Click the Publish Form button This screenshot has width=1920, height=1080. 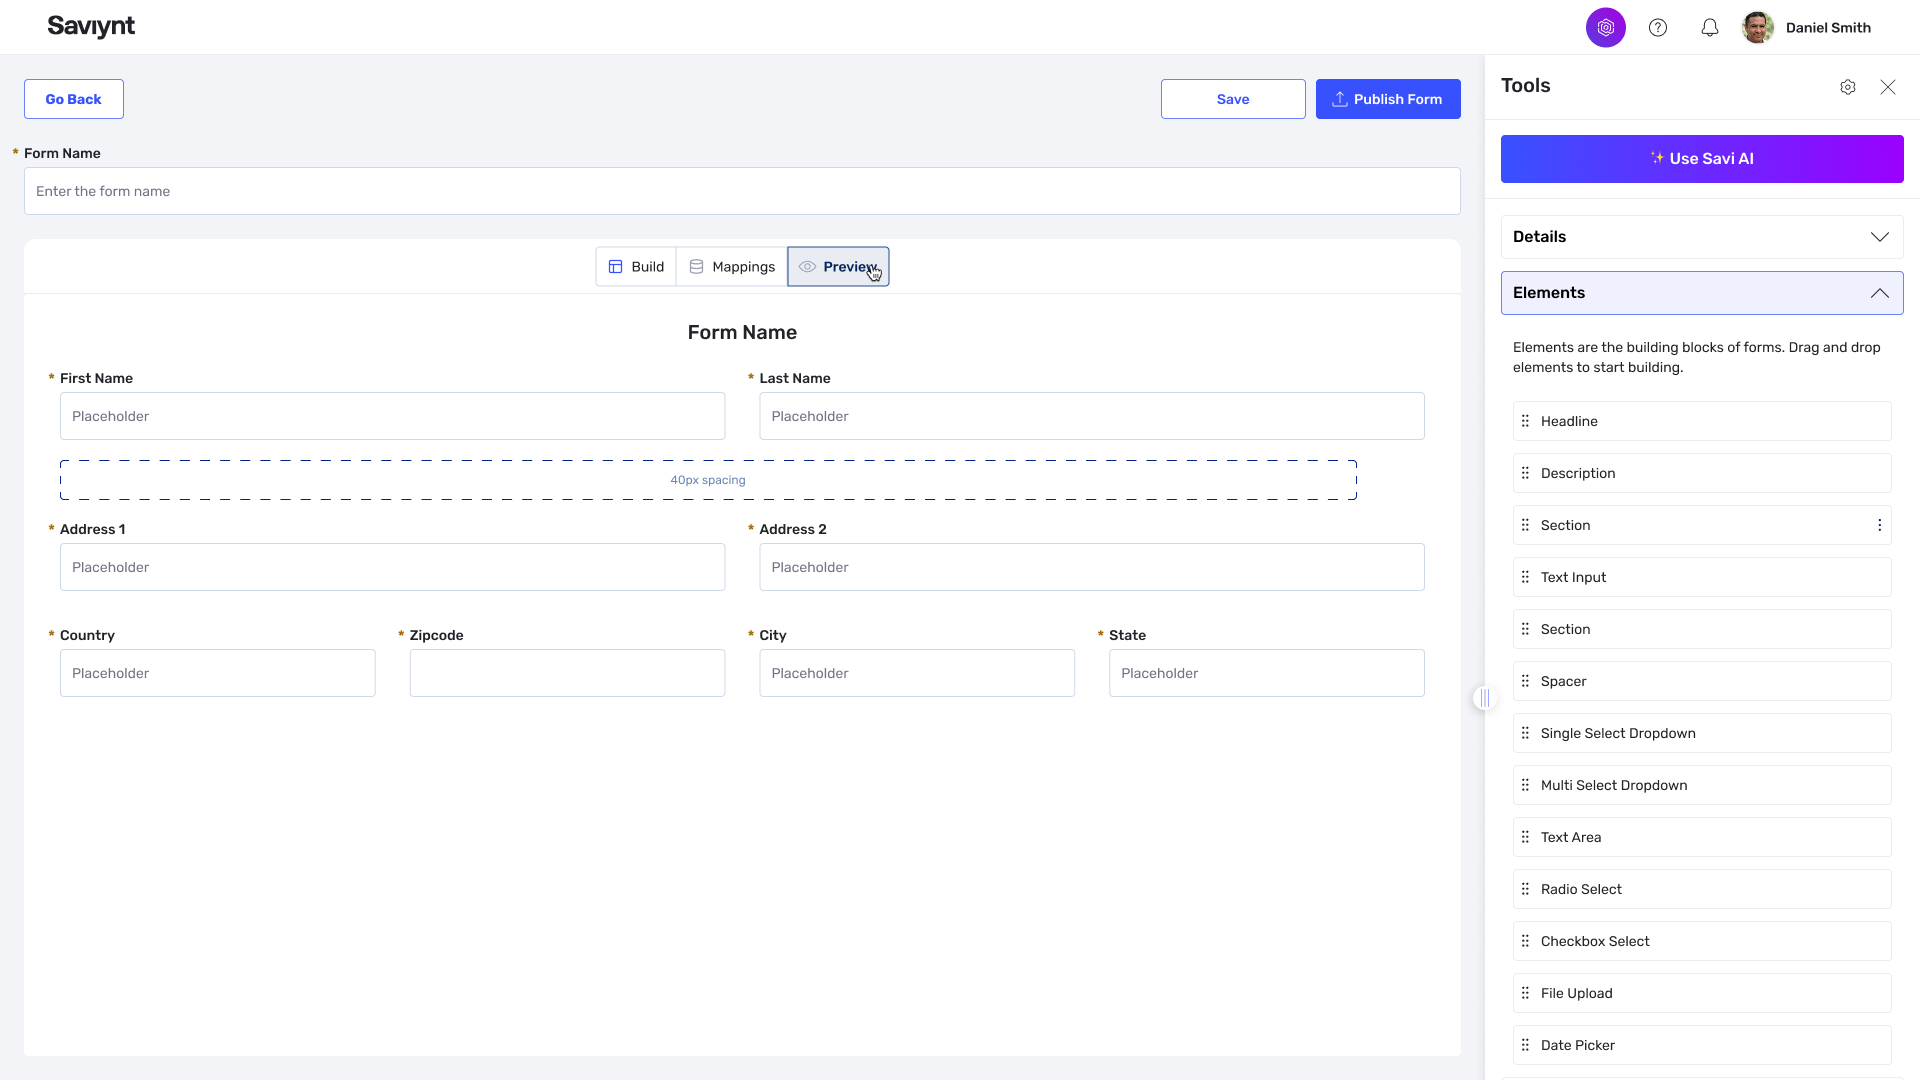pyautogui.click(x=1387, y=99)
